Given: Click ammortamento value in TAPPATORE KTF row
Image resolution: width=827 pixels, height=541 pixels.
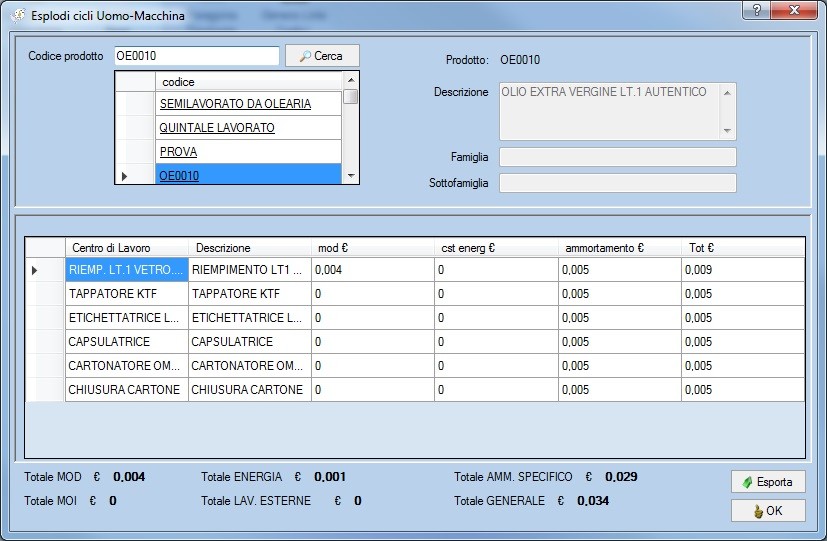Looking at the screenshot, I should (x=620, y=294).
